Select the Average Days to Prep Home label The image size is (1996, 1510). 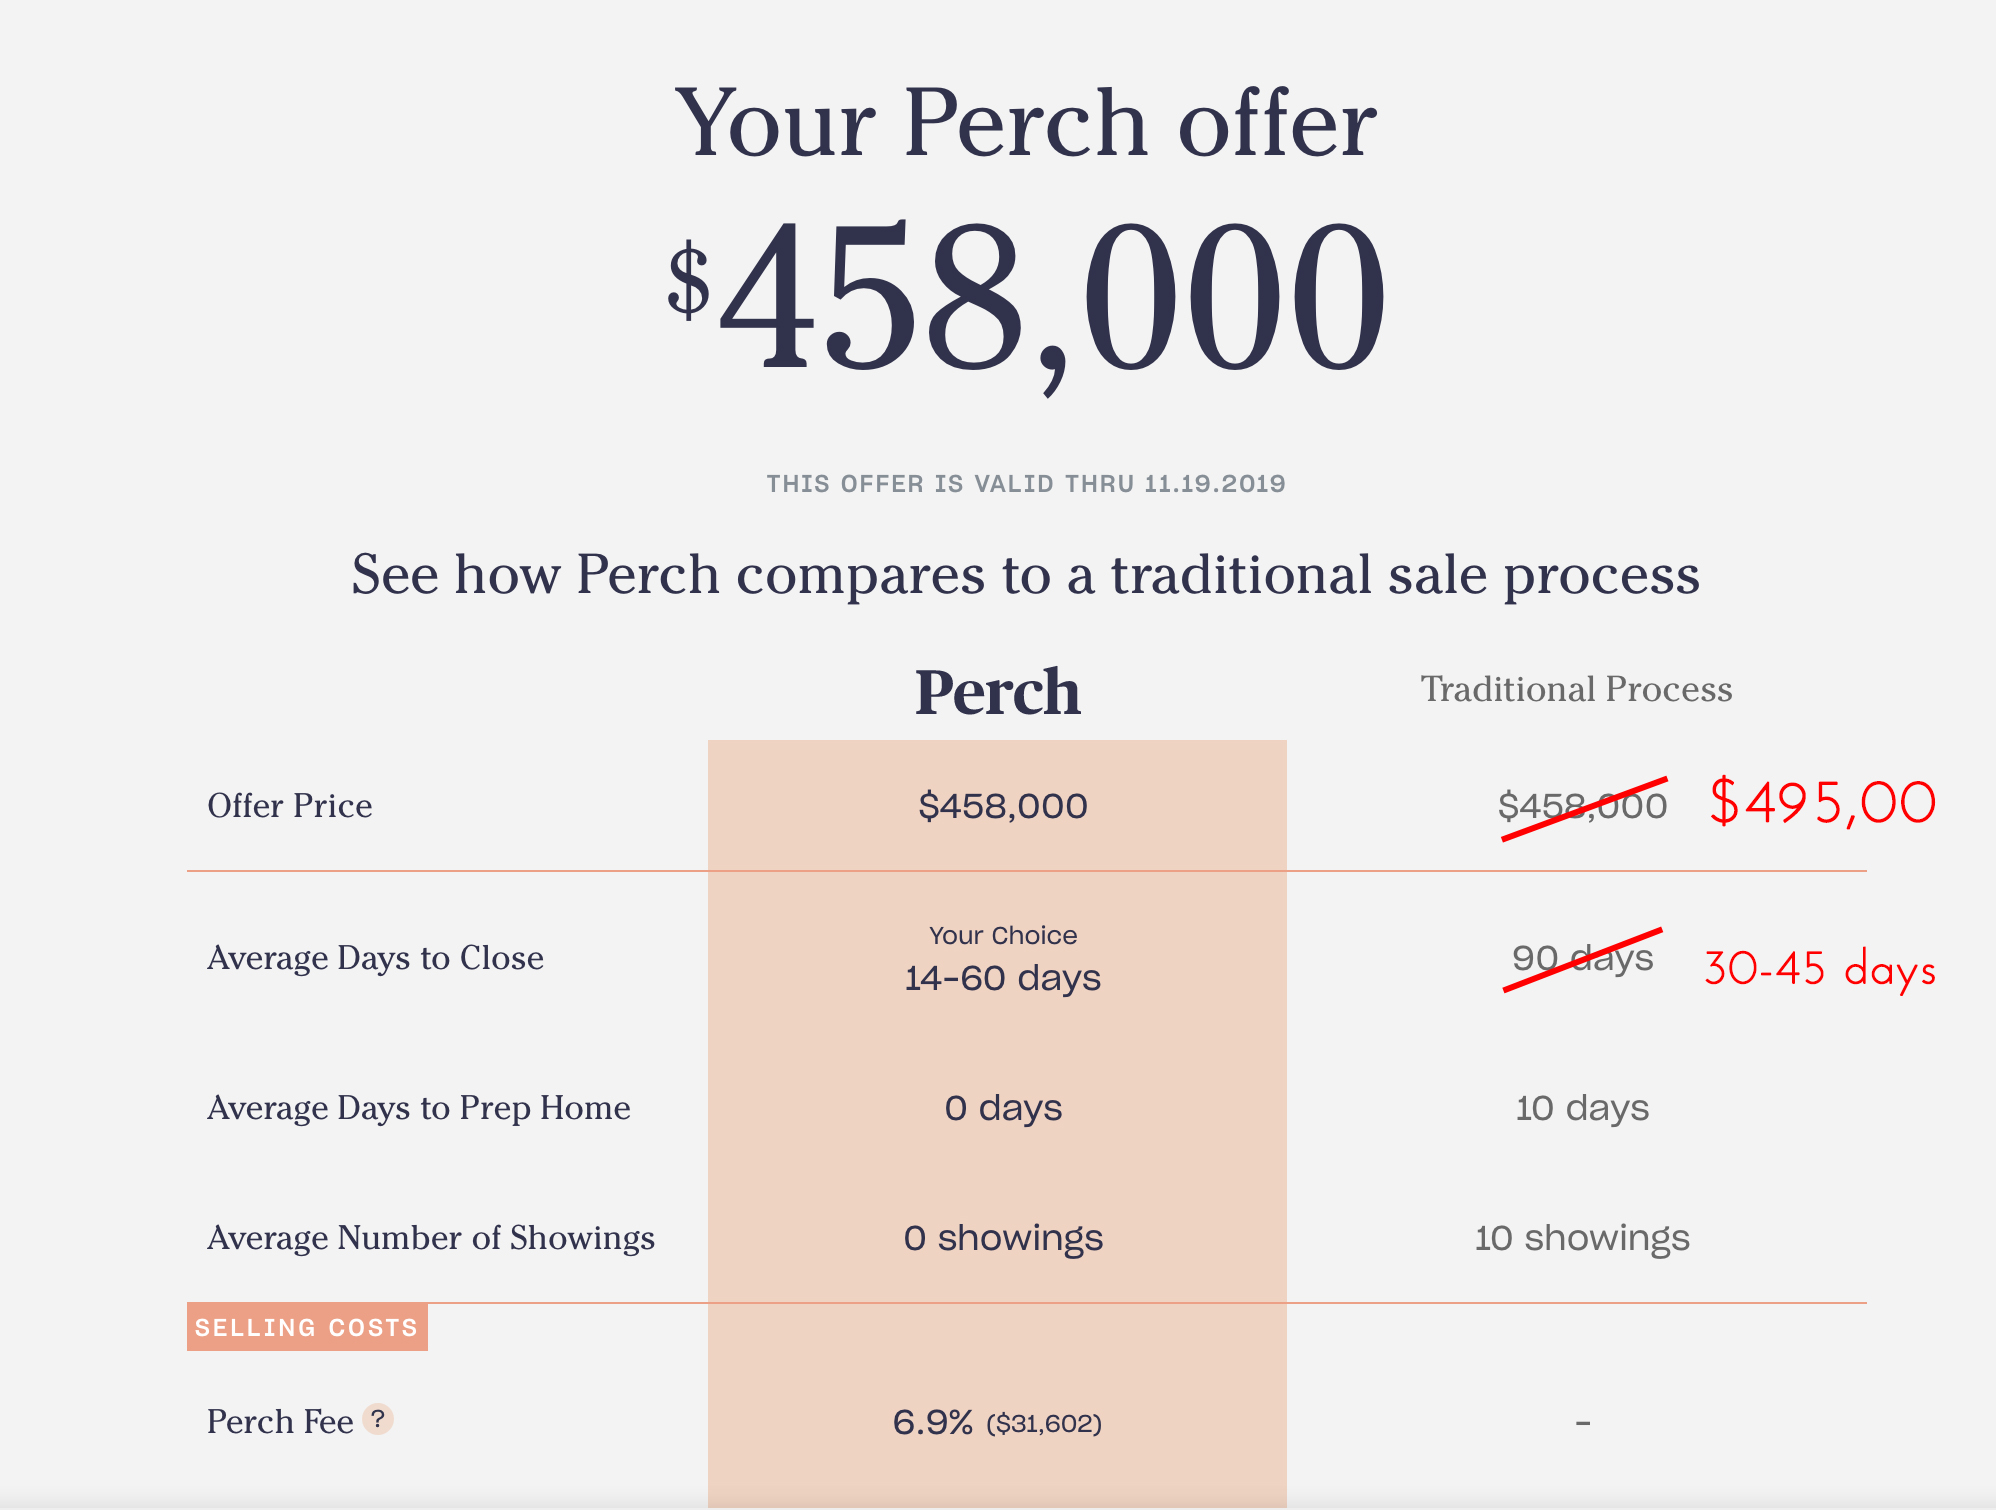point(419,1108)
